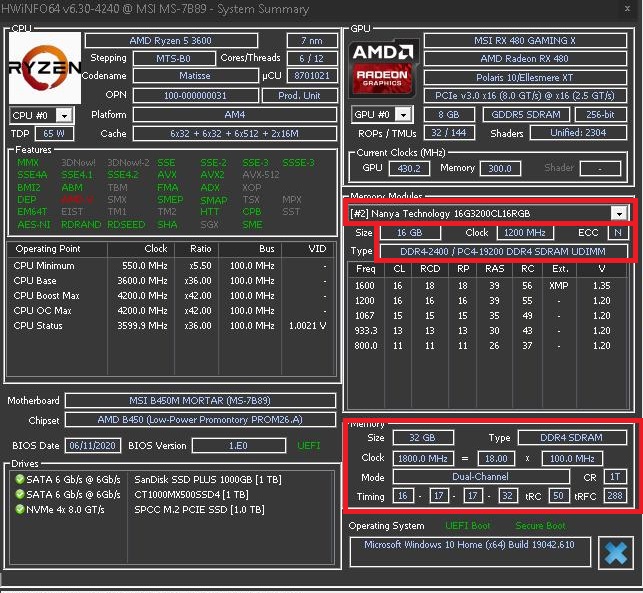Click the command rate 1T field
Viewport: 643px width, 593px height.
pos(615,477)
